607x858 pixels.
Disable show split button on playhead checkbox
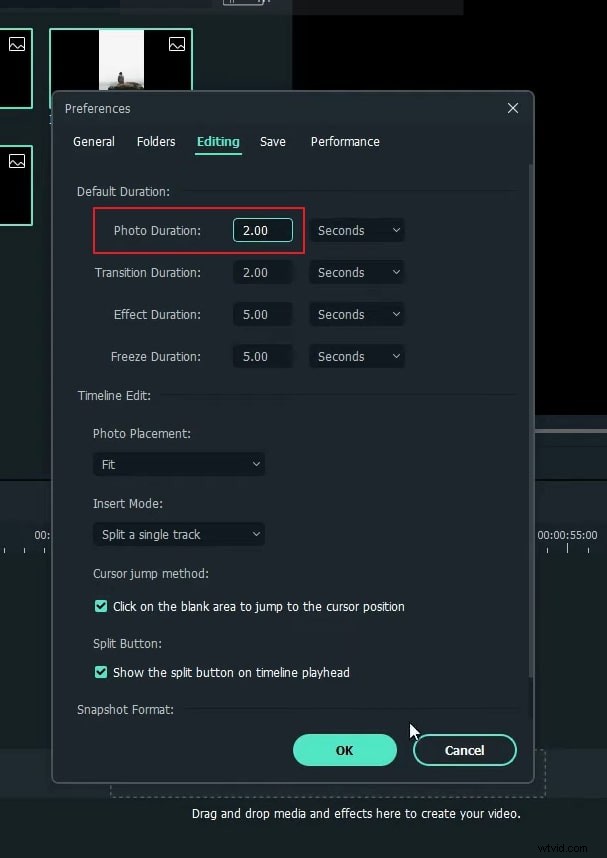(x=101, y=672)
